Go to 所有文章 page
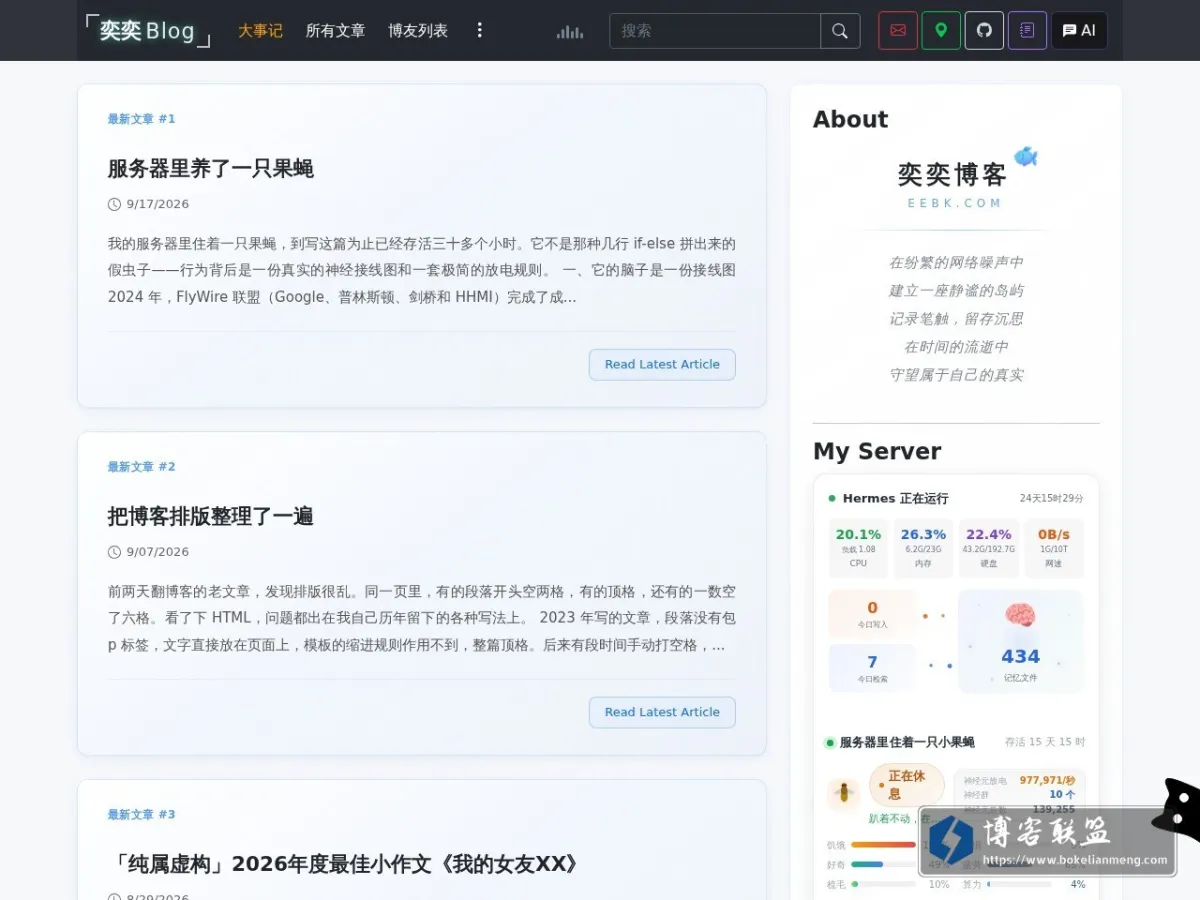Image resolution: width=1200 pixels, height=900 pixels. coord(335,31)
